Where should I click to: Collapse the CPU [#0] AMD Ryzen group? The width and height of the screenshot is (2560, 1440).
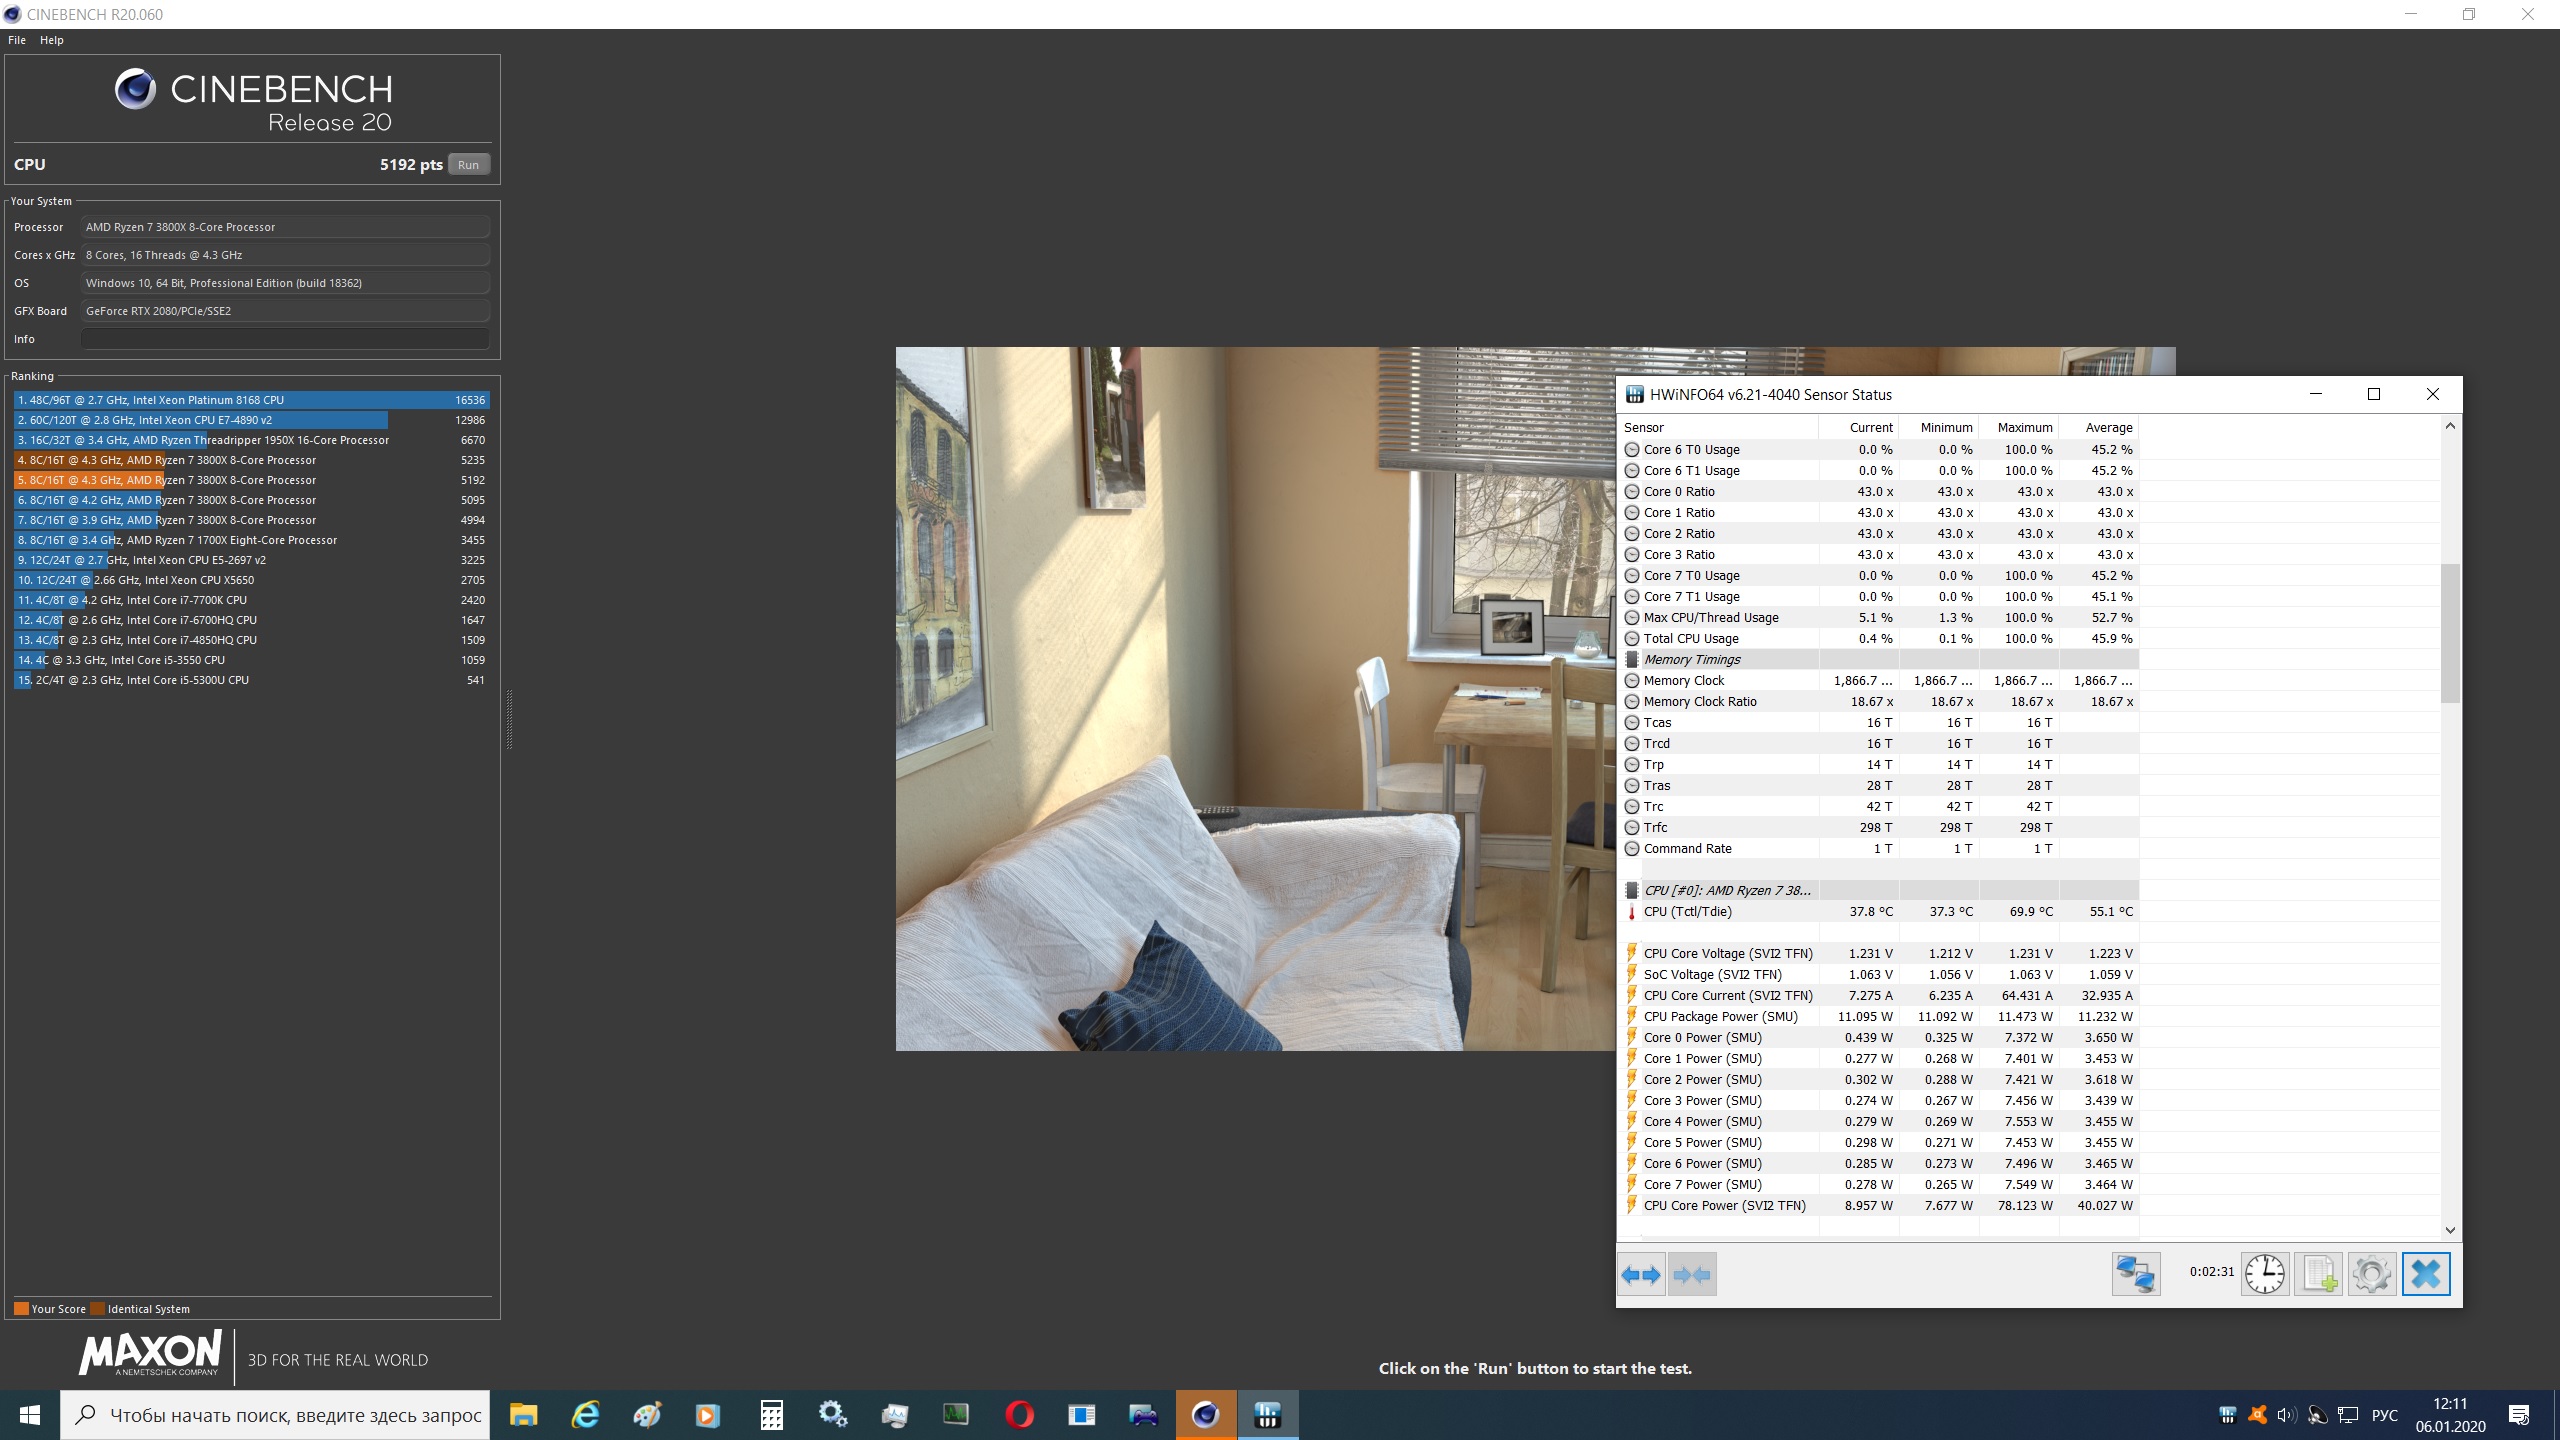[1727, 891]
